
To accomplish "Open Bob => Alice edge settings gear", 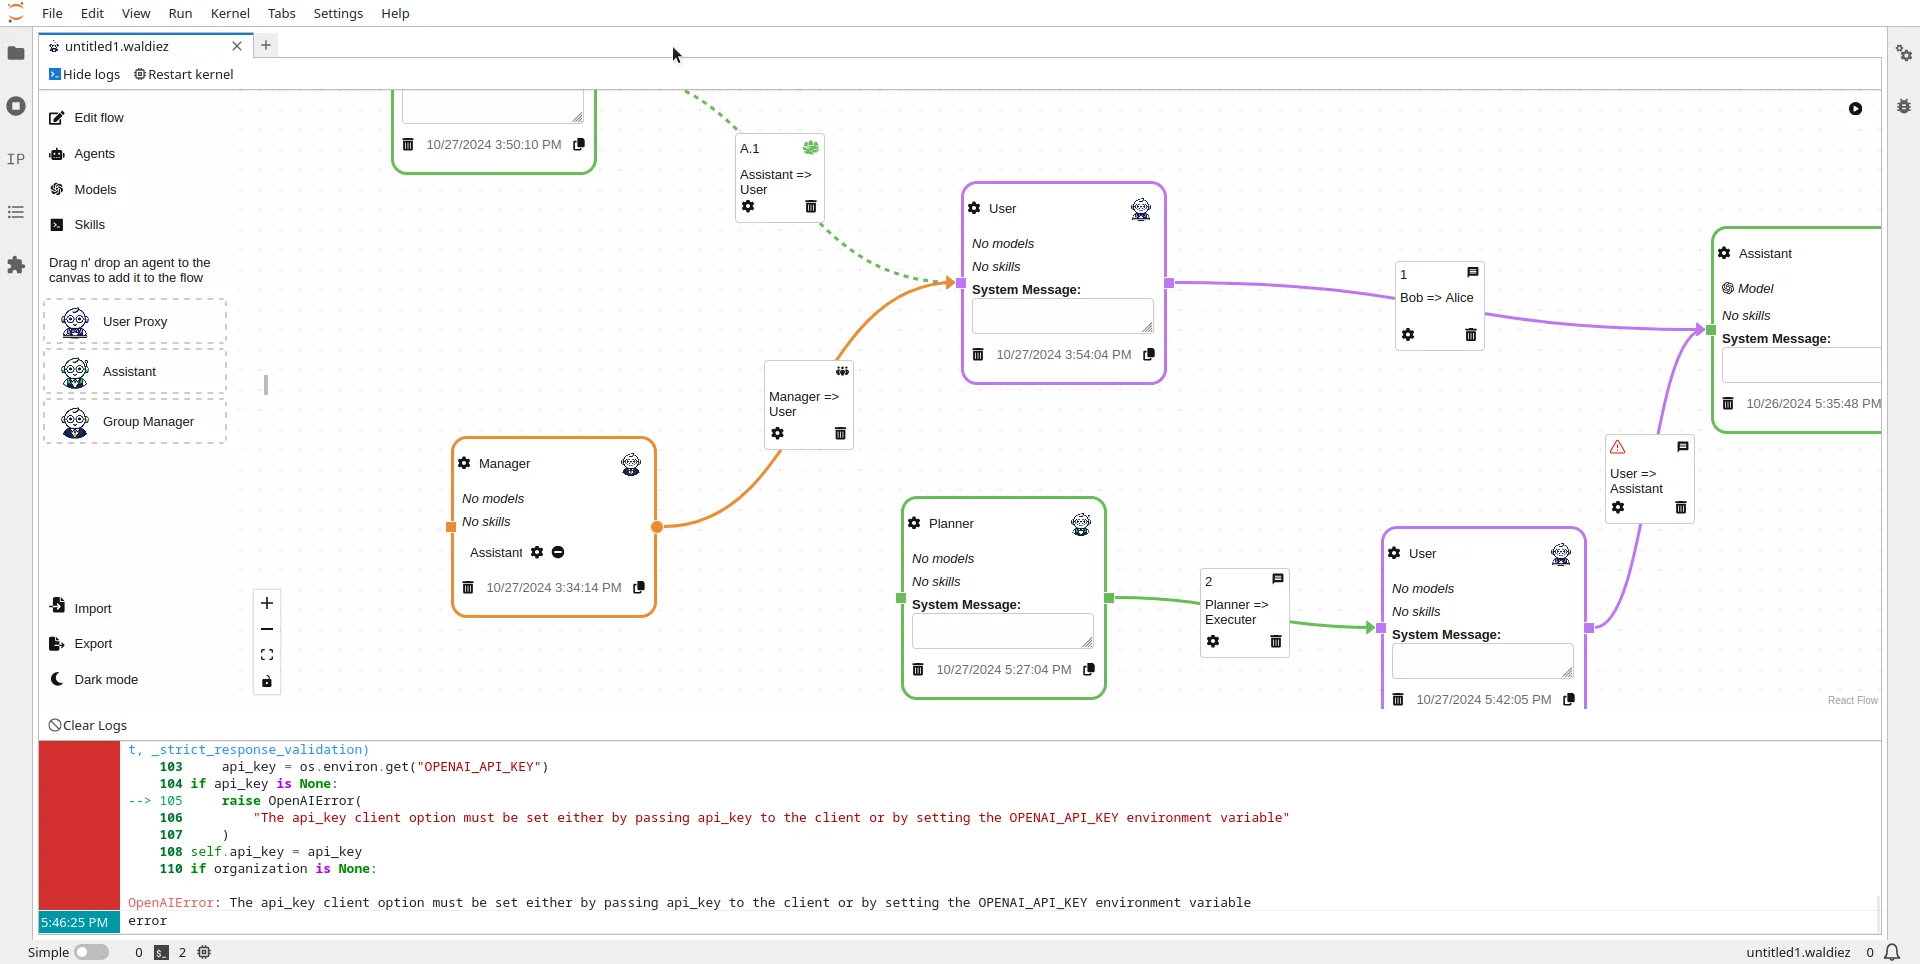I will 1408,335.
